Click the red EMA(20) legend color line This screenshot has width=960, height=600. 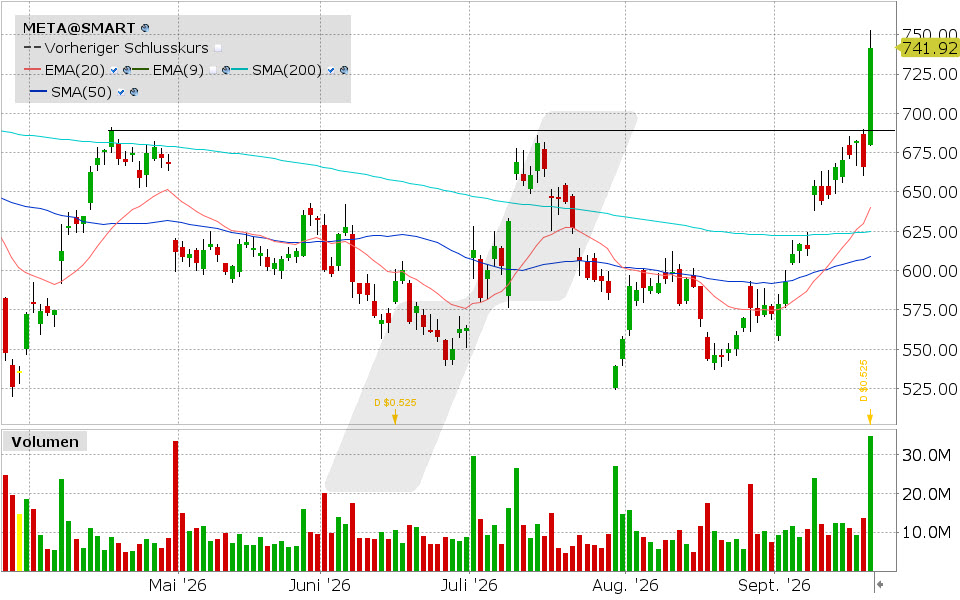click(32, 70)
